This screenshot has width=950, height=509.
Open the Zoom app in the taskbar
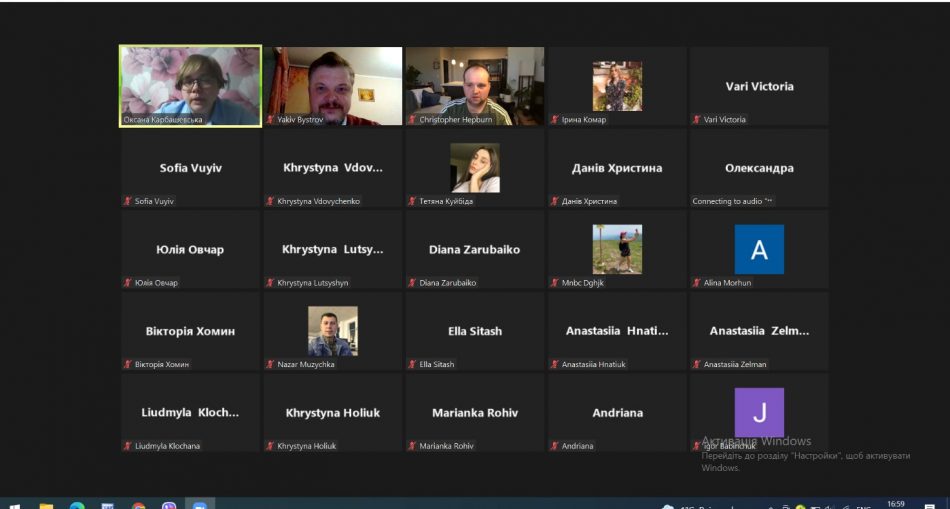[199, 507]
